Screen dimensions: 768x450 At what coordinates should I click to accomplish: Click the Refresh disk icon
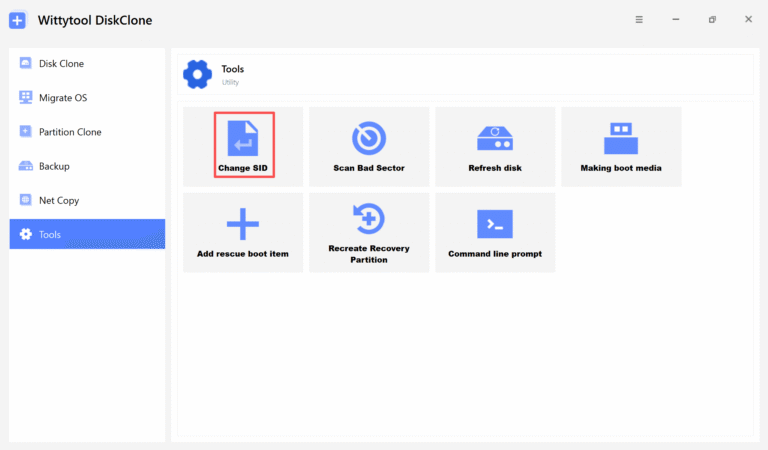[x=495, y=138]
